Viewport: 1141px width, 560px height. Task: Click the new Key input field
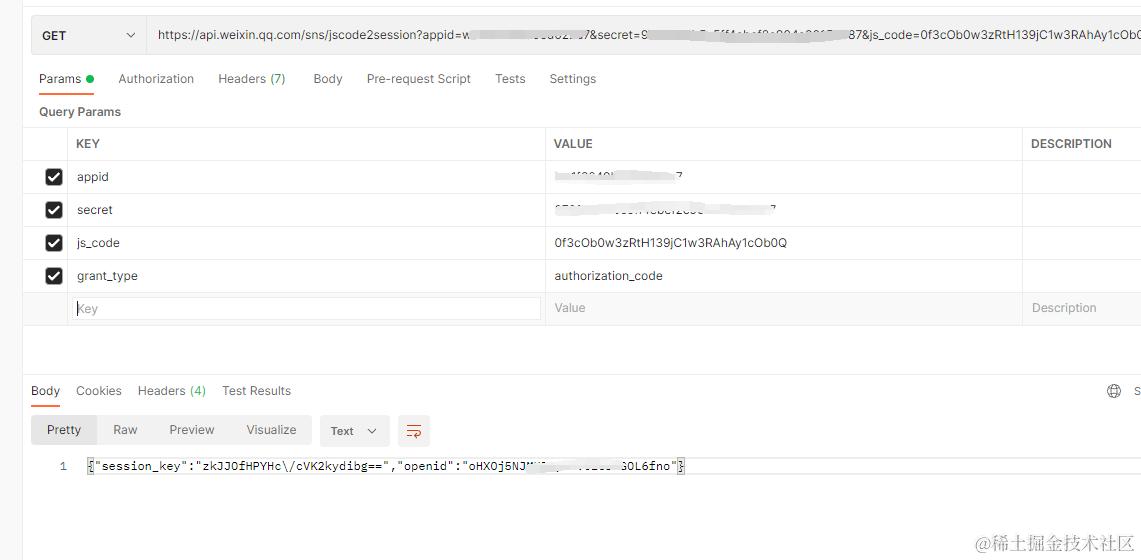(306, 308)
